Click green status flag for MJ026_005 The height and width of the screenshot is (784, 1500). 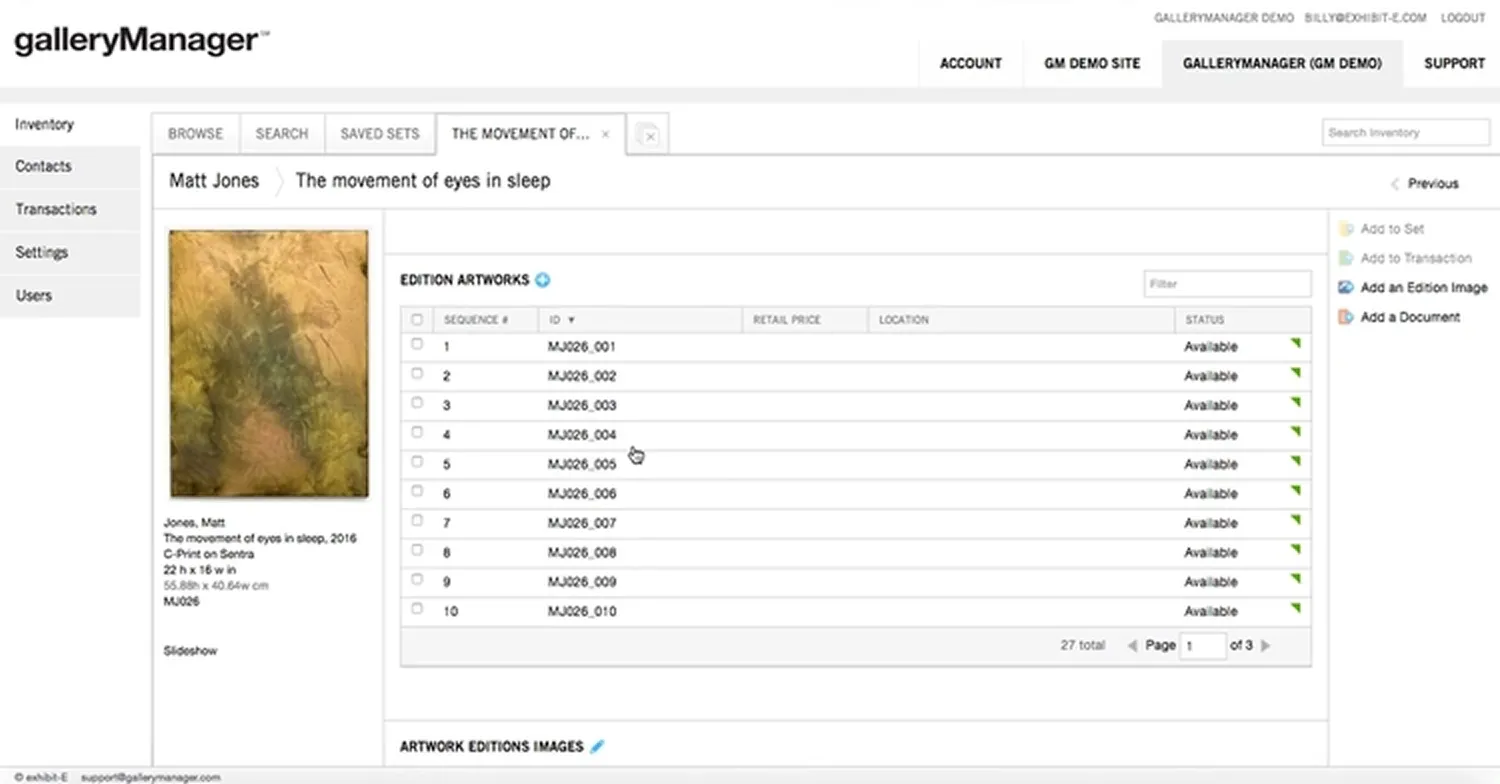pyautogui.click(x=1296, y=461)
